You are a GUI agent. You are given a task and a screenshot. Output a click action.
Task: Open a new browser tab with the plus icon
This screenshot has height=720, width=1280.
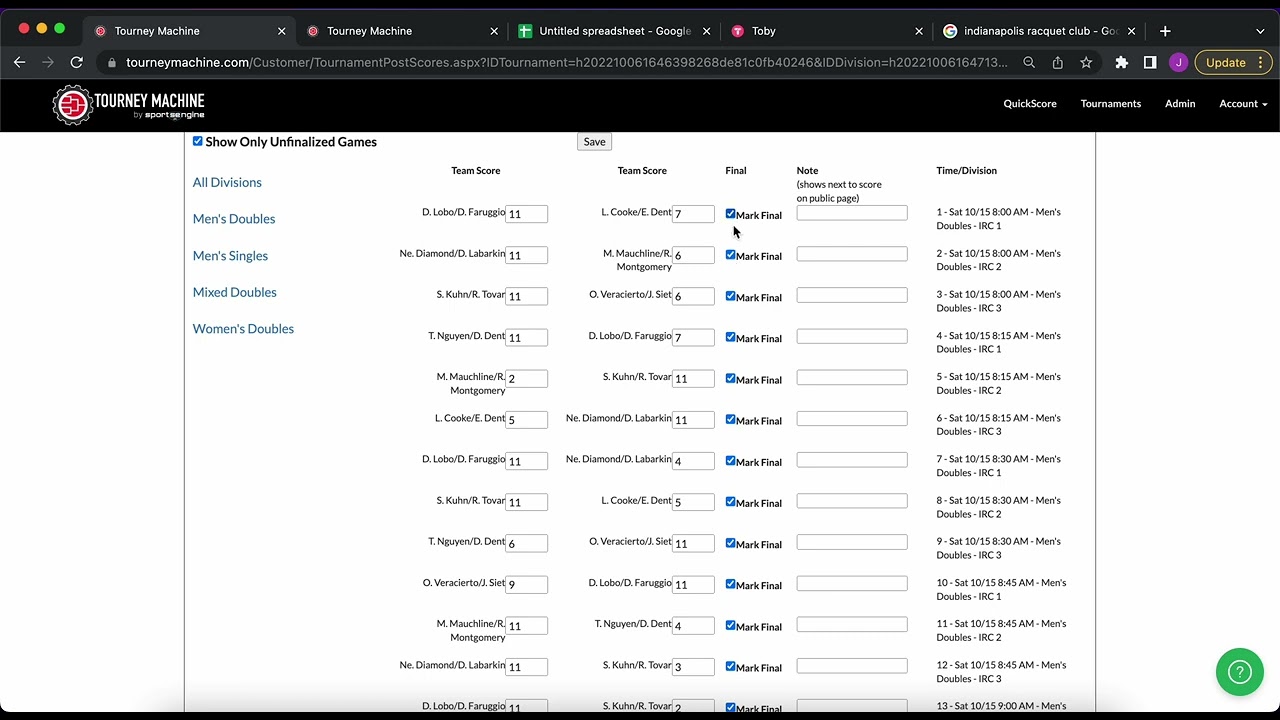[x=1165, y=31]
